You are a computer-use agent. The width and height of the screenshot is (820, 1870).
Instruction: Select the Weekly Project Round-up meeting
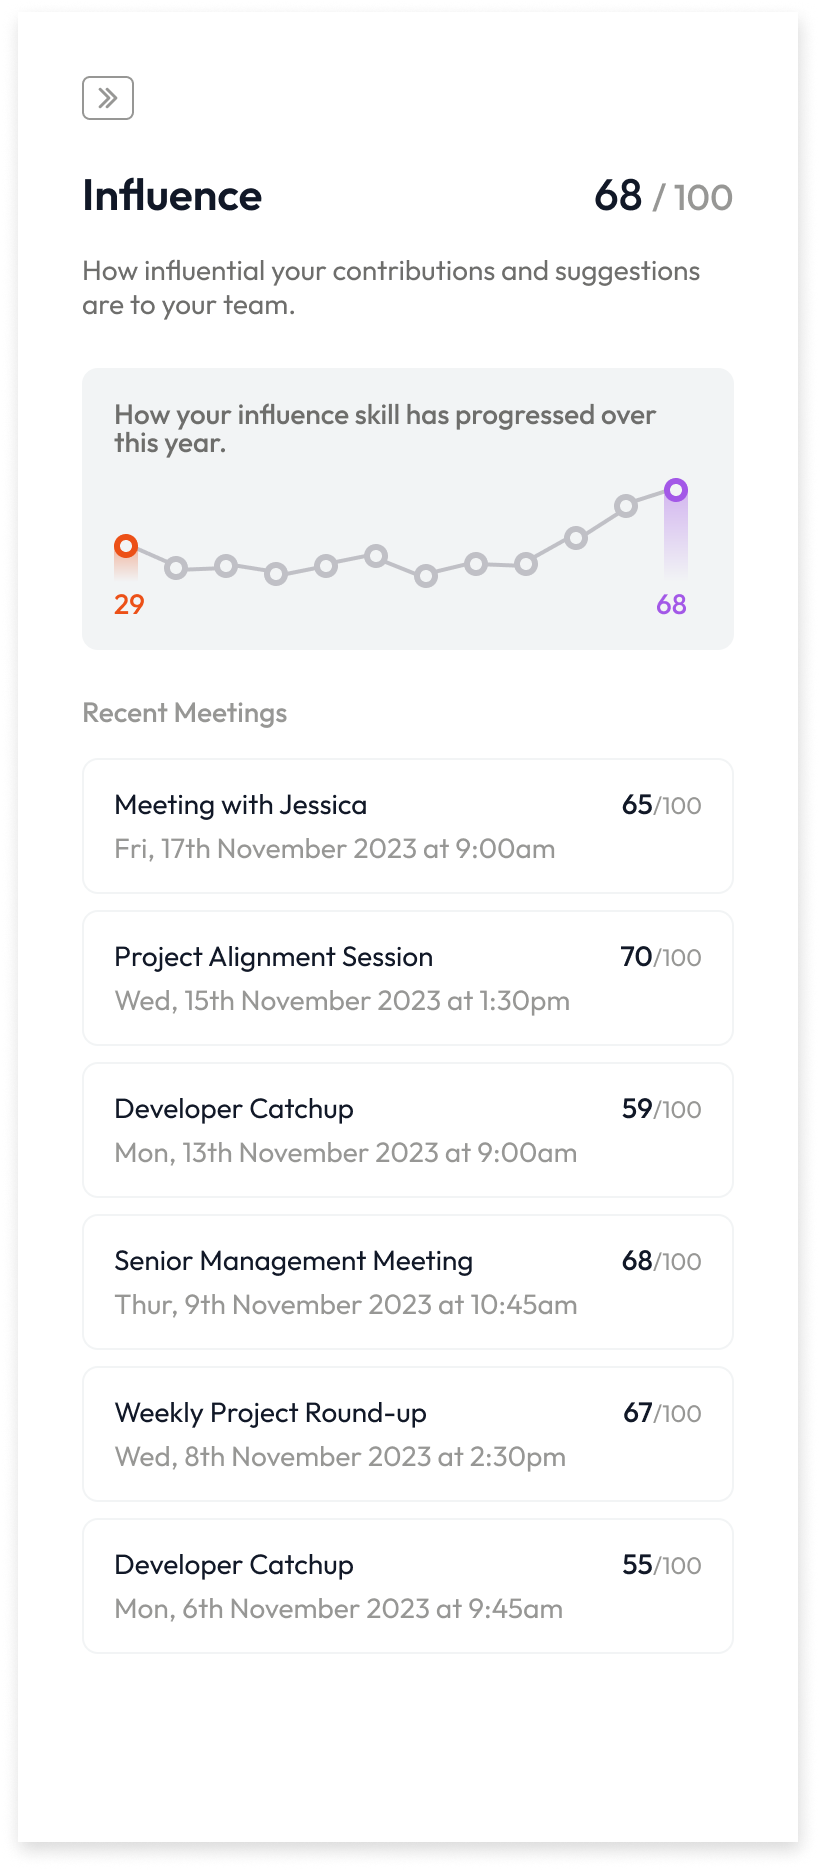coord(407,1434)
